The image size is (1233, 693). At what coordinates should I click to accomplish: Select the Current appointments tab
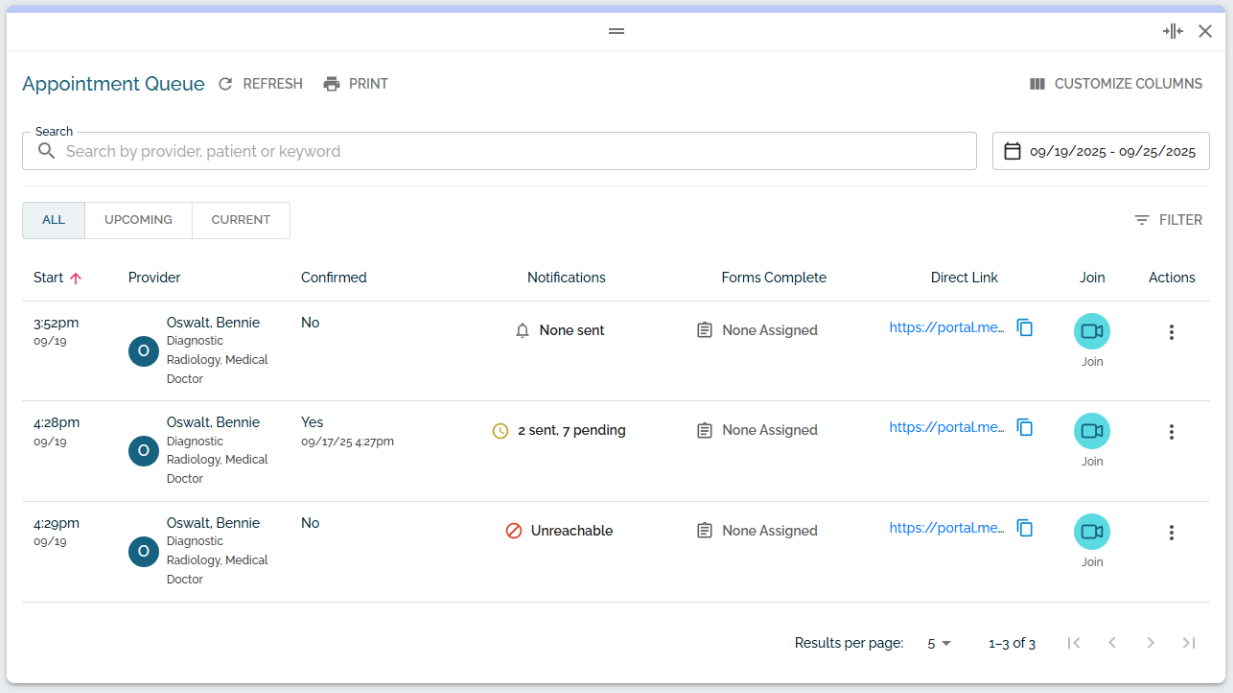pyautogui.click(x=240, y=220)
